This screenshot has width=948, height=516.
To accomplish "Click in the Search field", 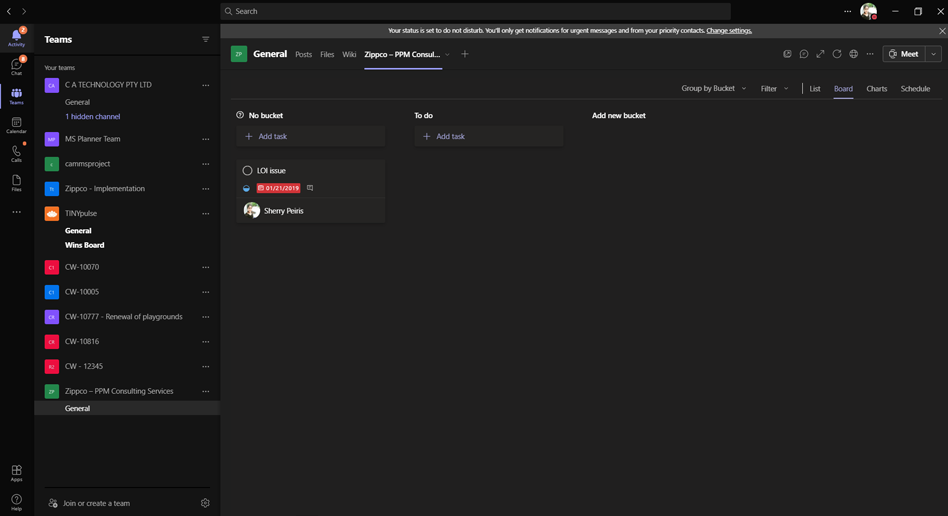I will pos(476,11).
